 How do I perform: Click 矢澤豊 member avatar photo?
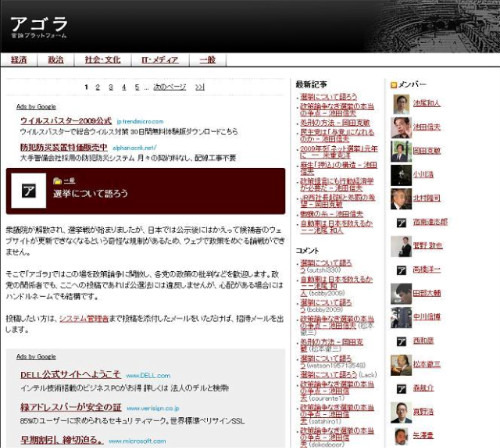(x=401, y=436)
